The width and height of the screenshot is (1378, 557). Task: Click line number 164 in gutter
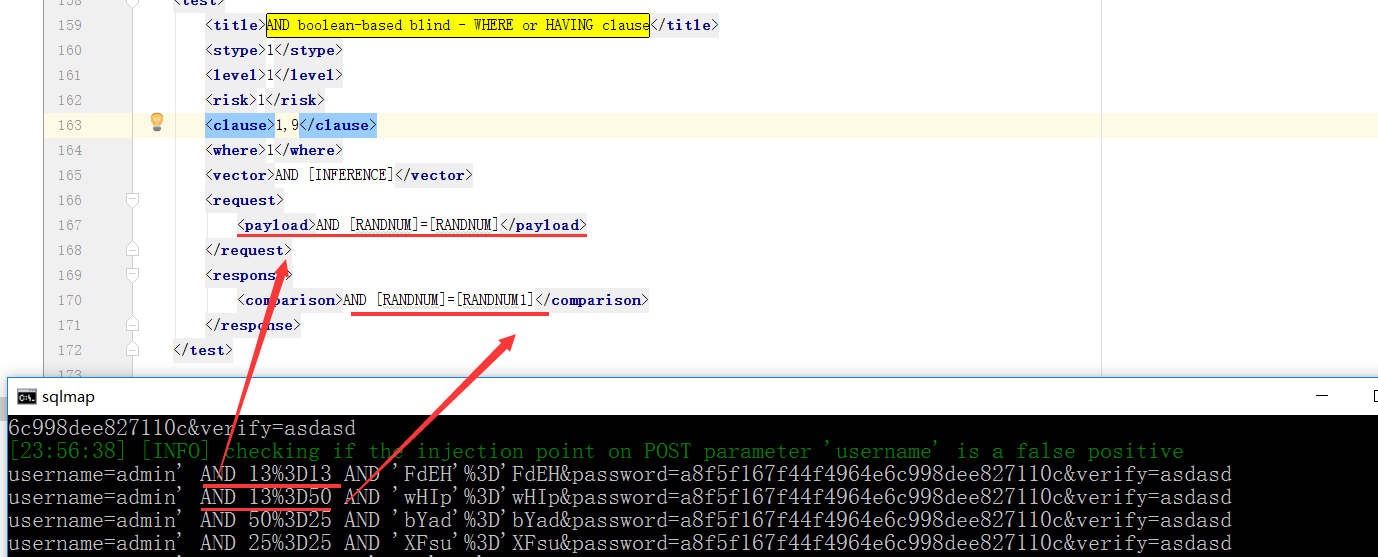(70, 150)
